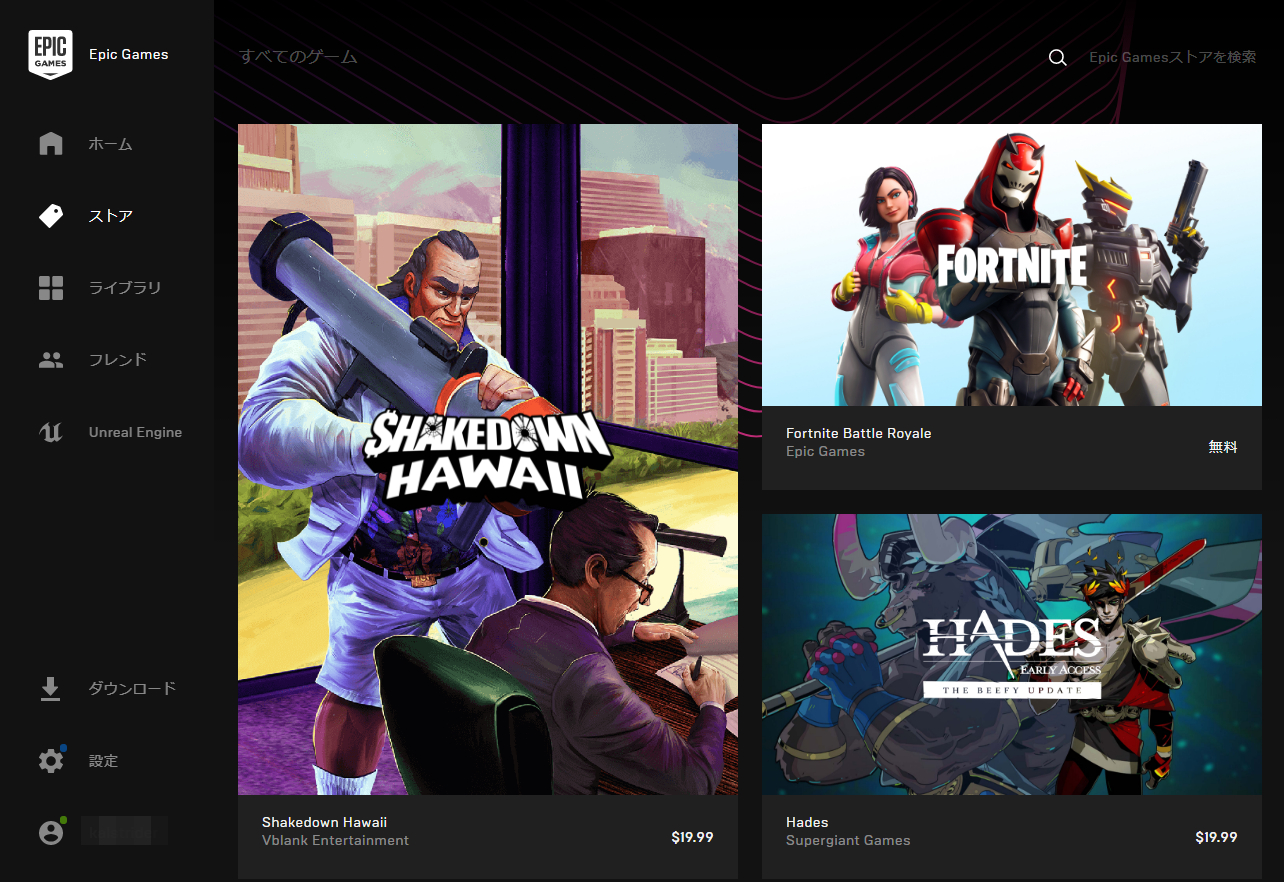Click the ライブラリ menu label

coord(125,288)
